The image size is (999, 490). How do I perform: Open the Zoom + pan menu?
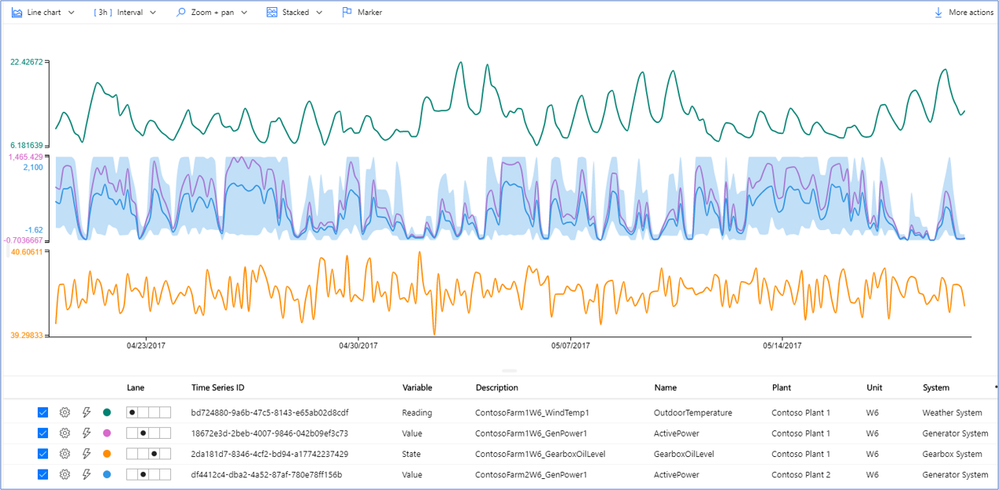(x=212, y=12)
